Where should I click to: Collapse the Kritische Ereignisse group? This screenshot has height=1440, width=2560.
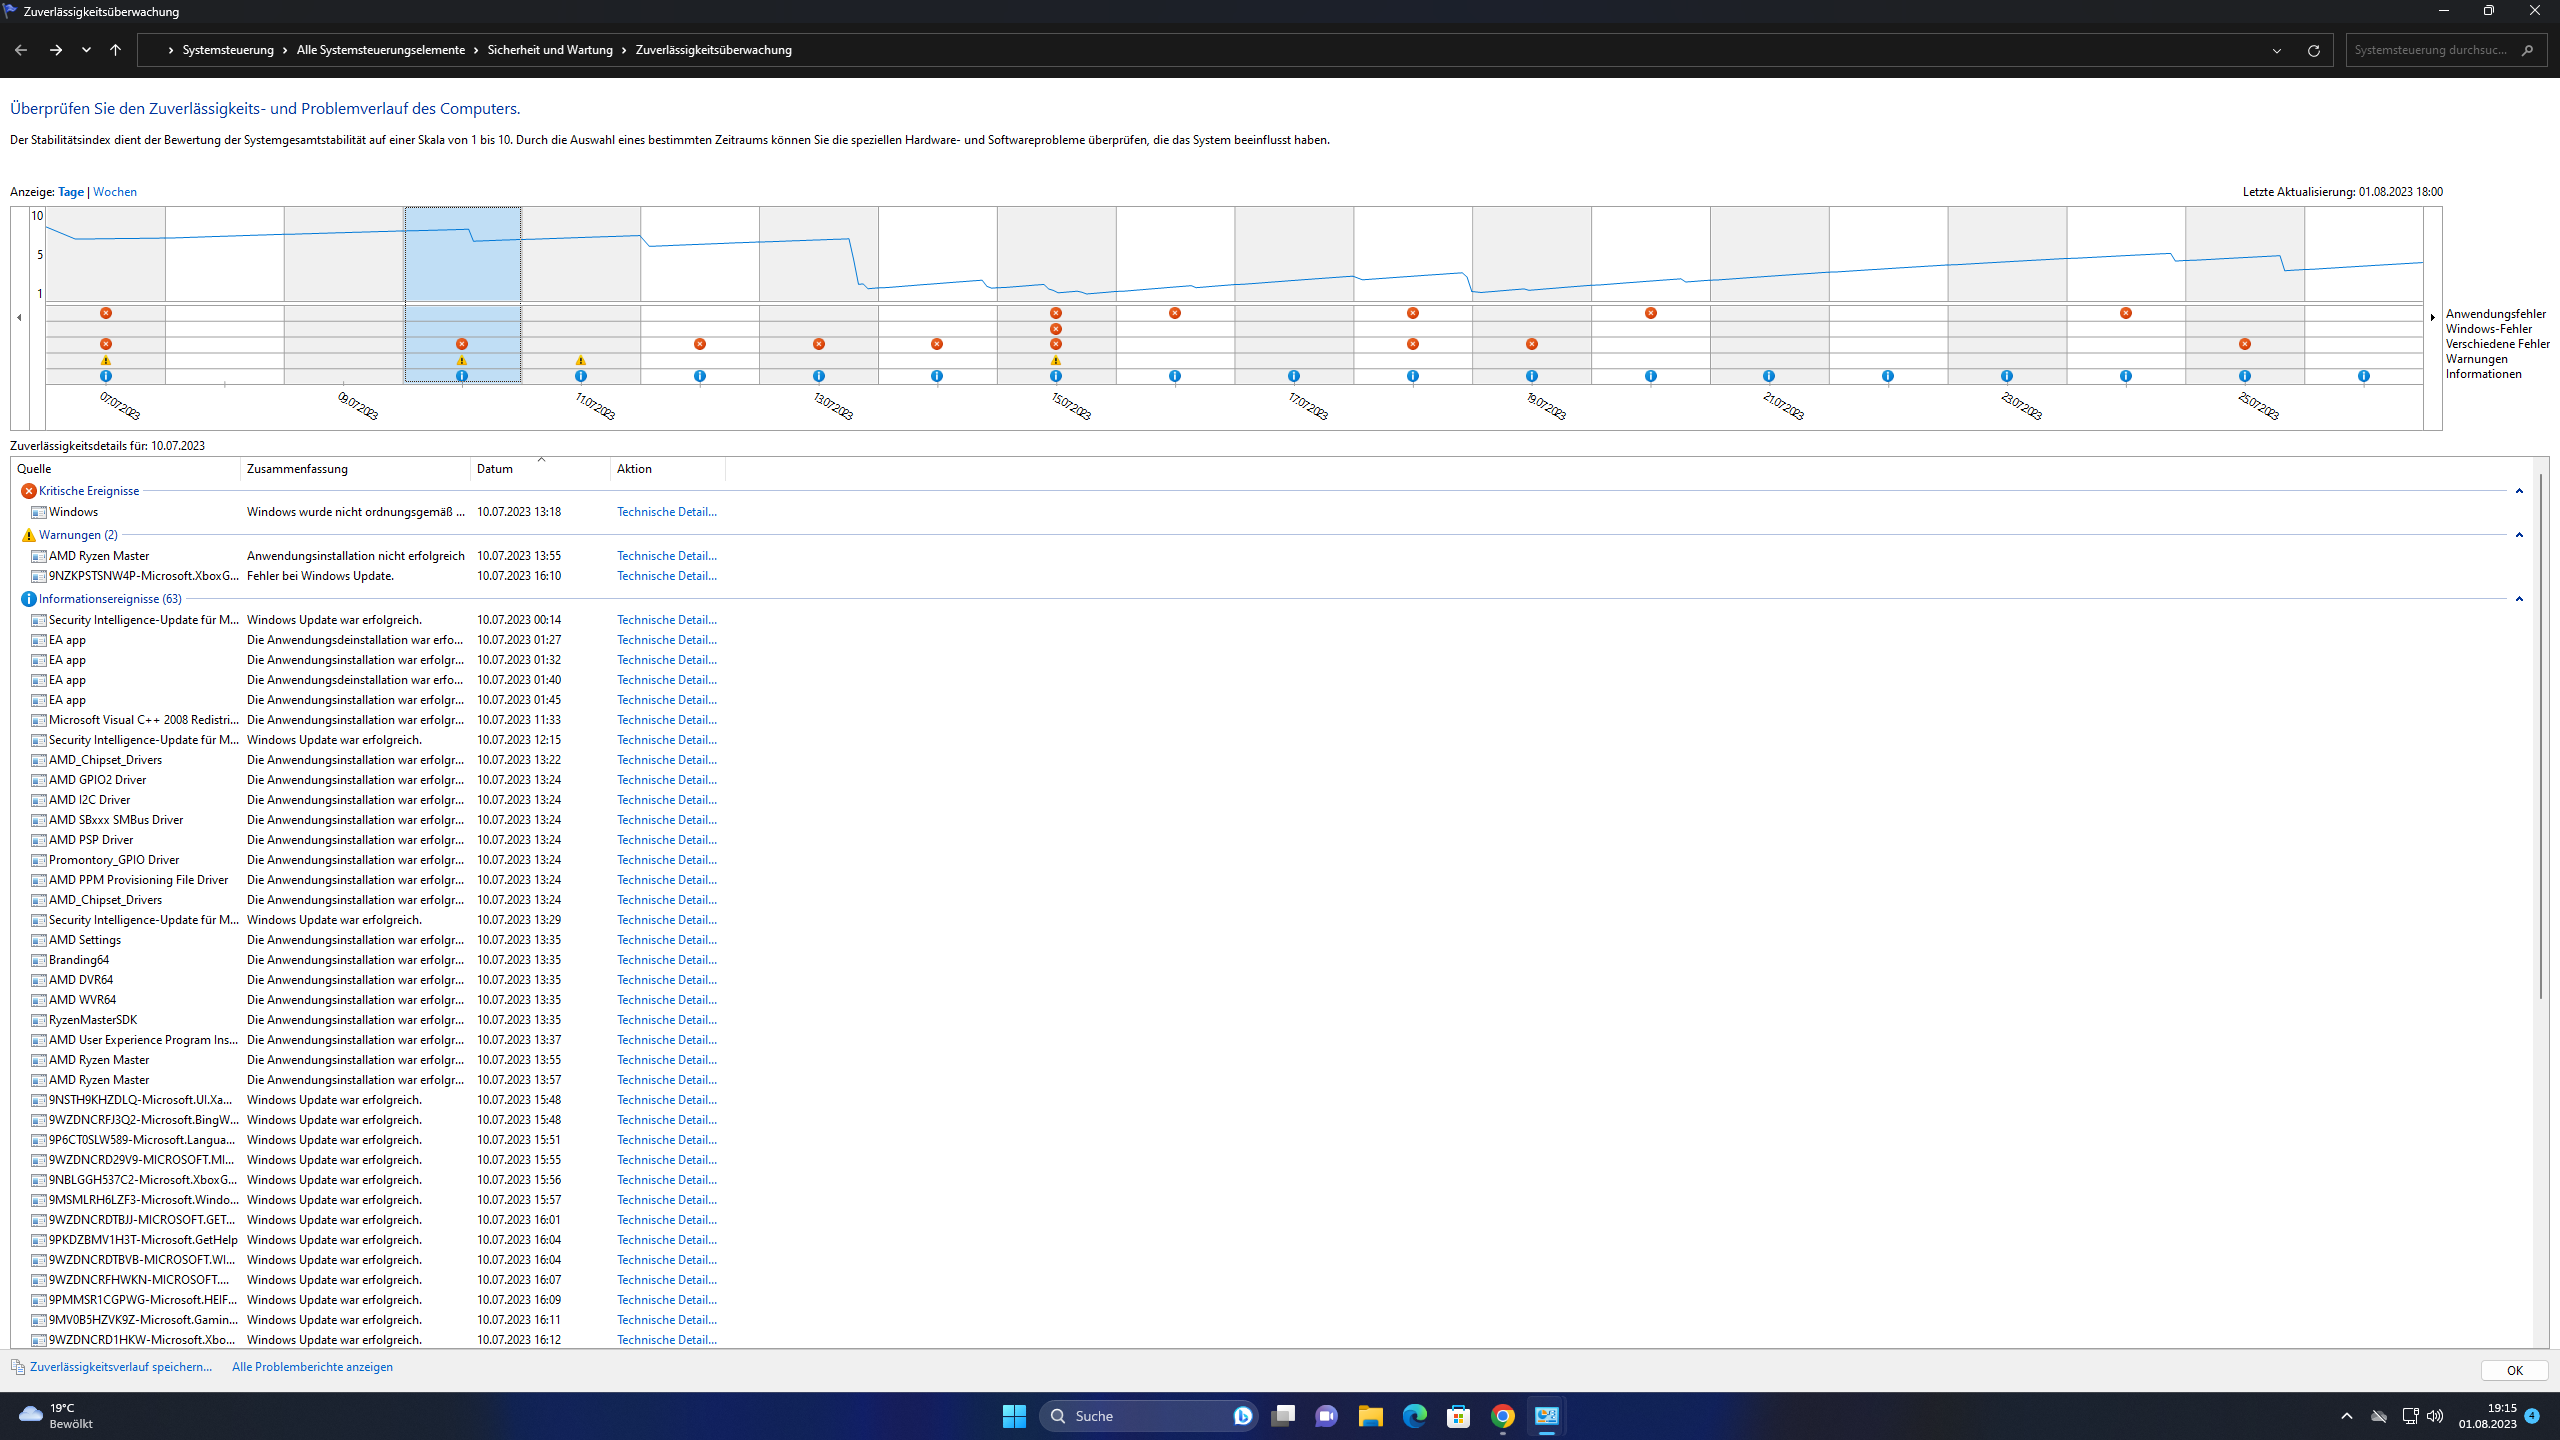2519,491
